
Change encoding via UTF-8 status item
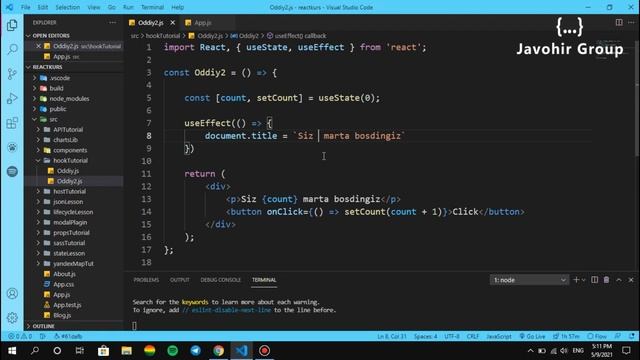pyautogui.click(x=452, y=336)
